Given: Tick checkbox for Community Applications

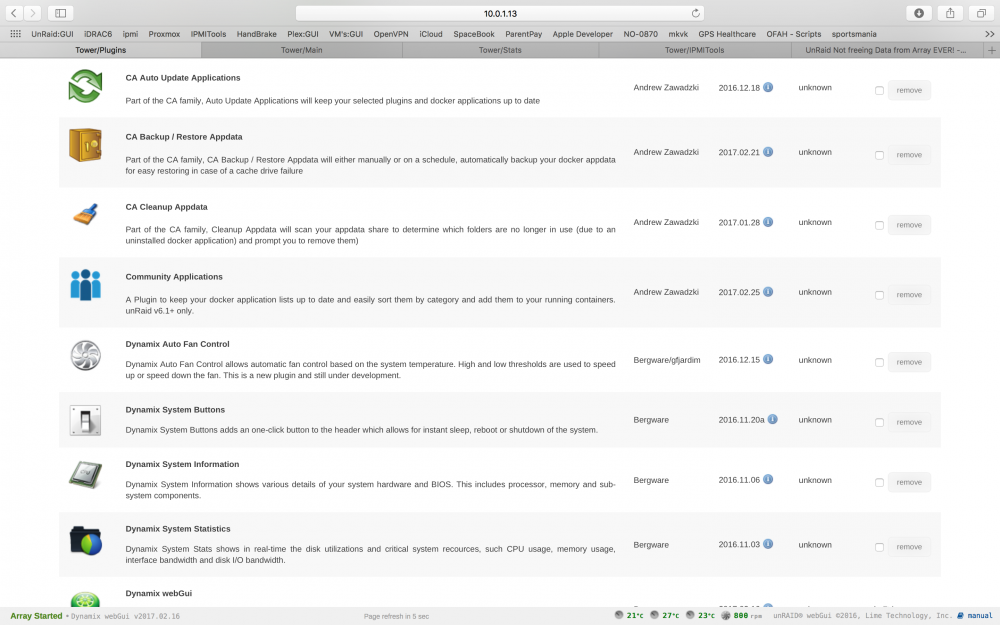Looking at the screenshot, I should 879,295.
